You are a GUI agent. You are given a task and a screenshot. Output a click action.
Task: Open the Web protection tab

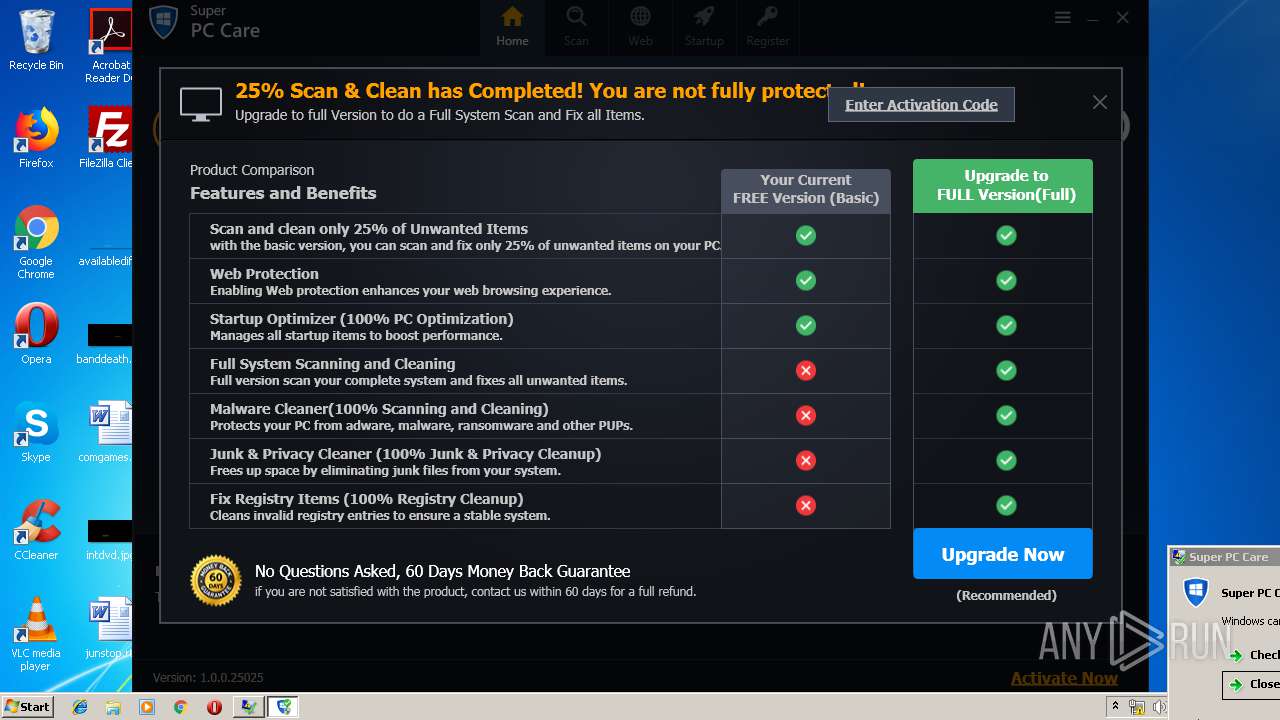tap(640, 27)
